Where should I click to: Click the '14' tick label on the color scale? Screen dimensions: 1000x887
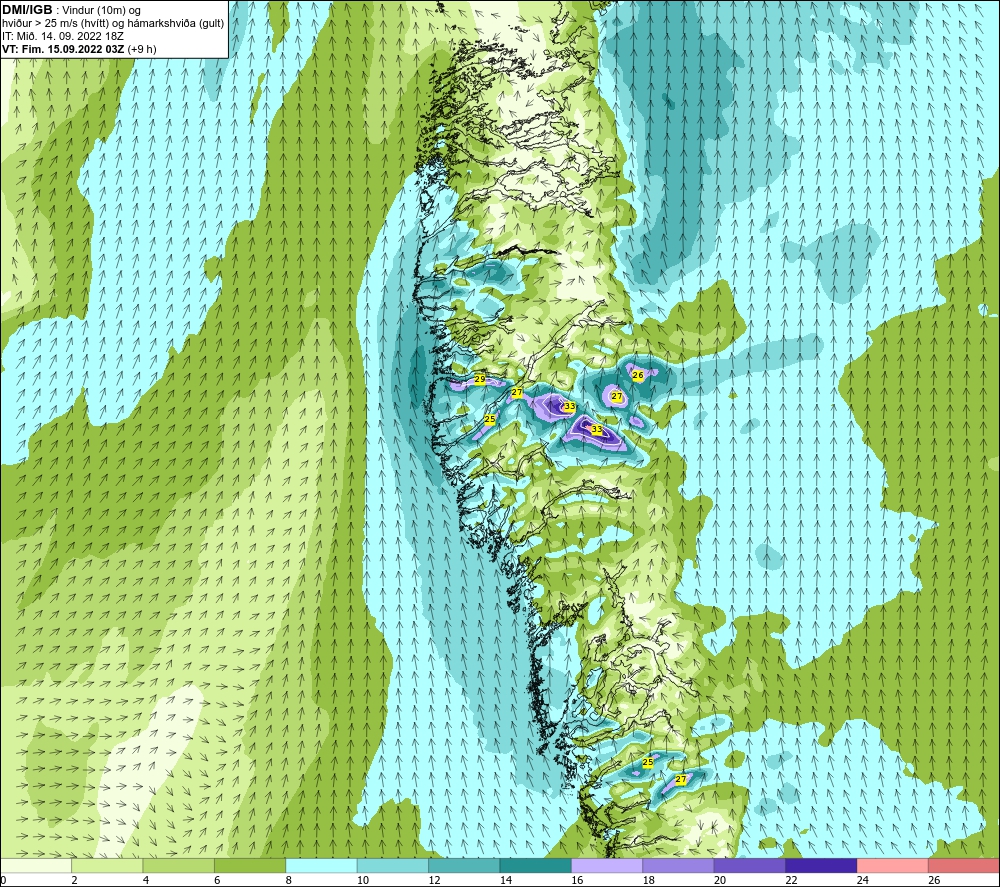click(506, 880)
